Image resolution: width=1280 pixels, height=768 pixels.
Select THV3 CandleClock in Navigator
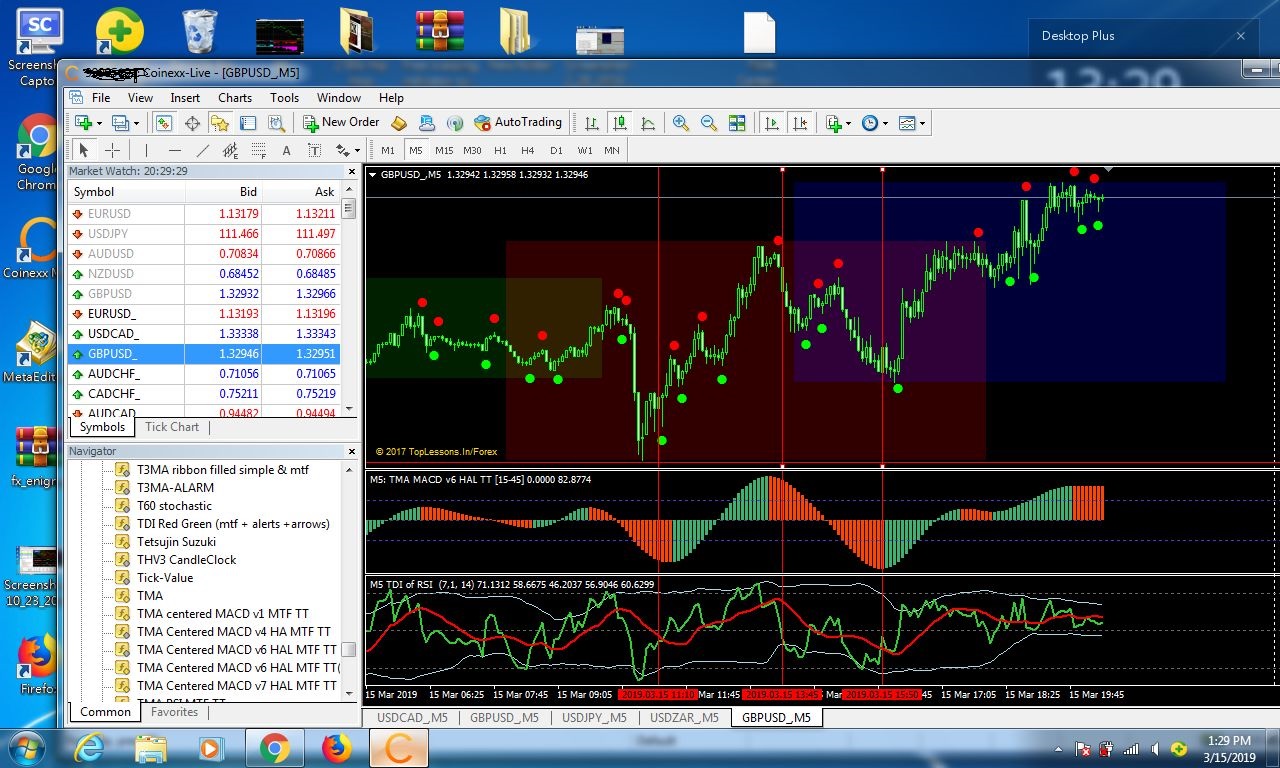click(x=186, y=559)
